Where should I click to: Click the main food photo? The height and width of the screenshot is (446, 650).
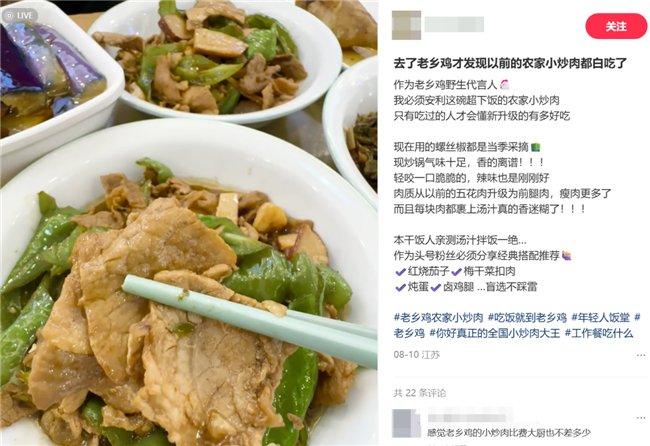pyautogui.click(x=189, y=223)
